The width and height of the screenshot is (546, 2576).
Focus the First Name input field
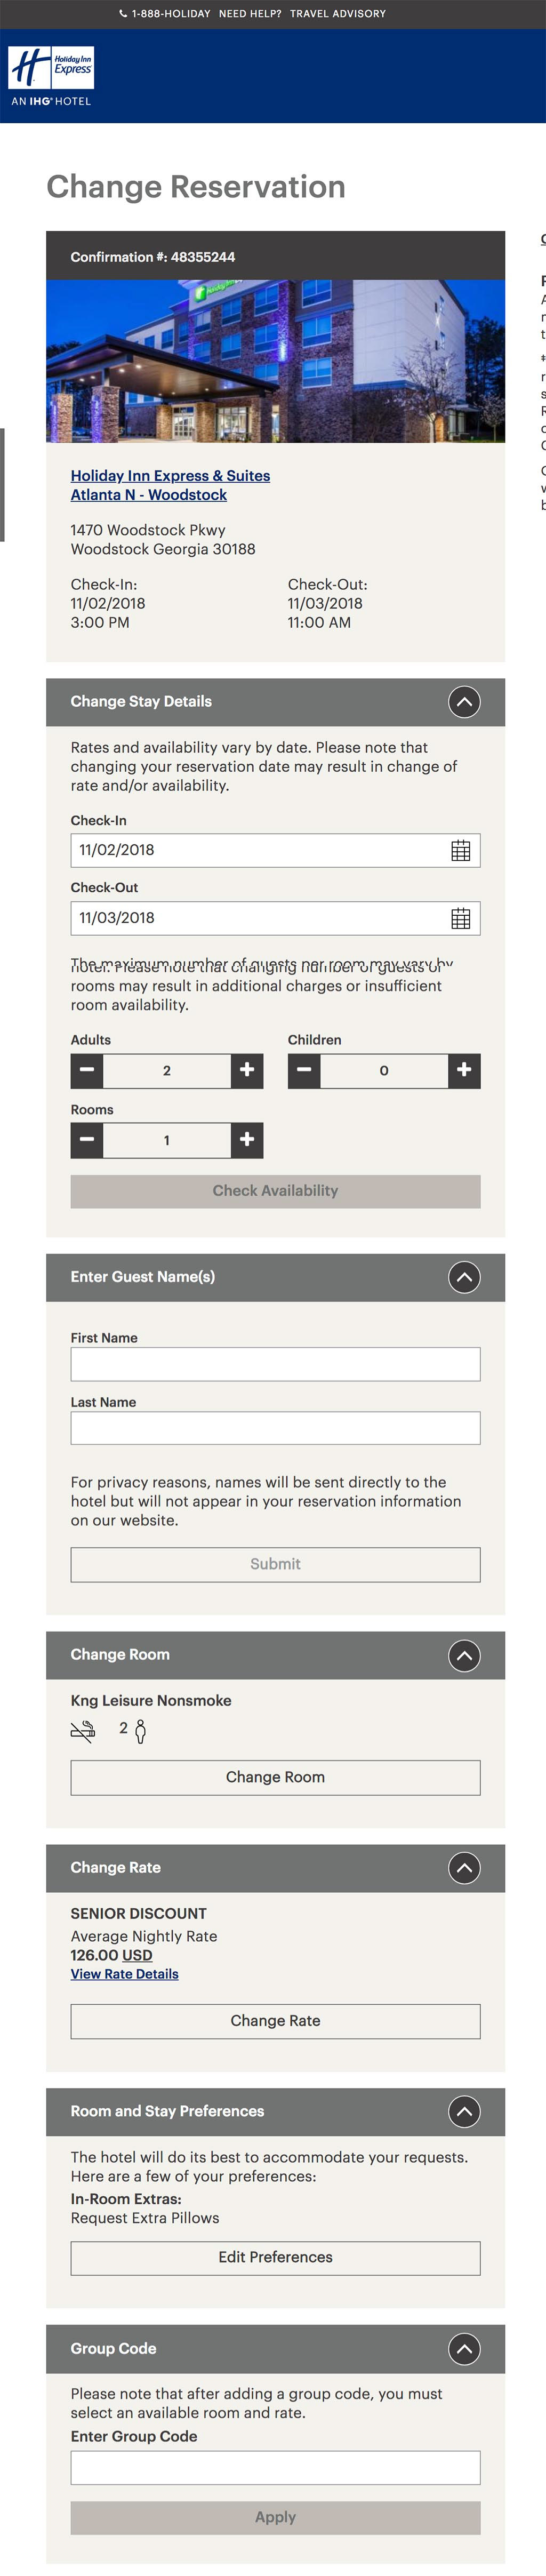(x=275, y=1364)
